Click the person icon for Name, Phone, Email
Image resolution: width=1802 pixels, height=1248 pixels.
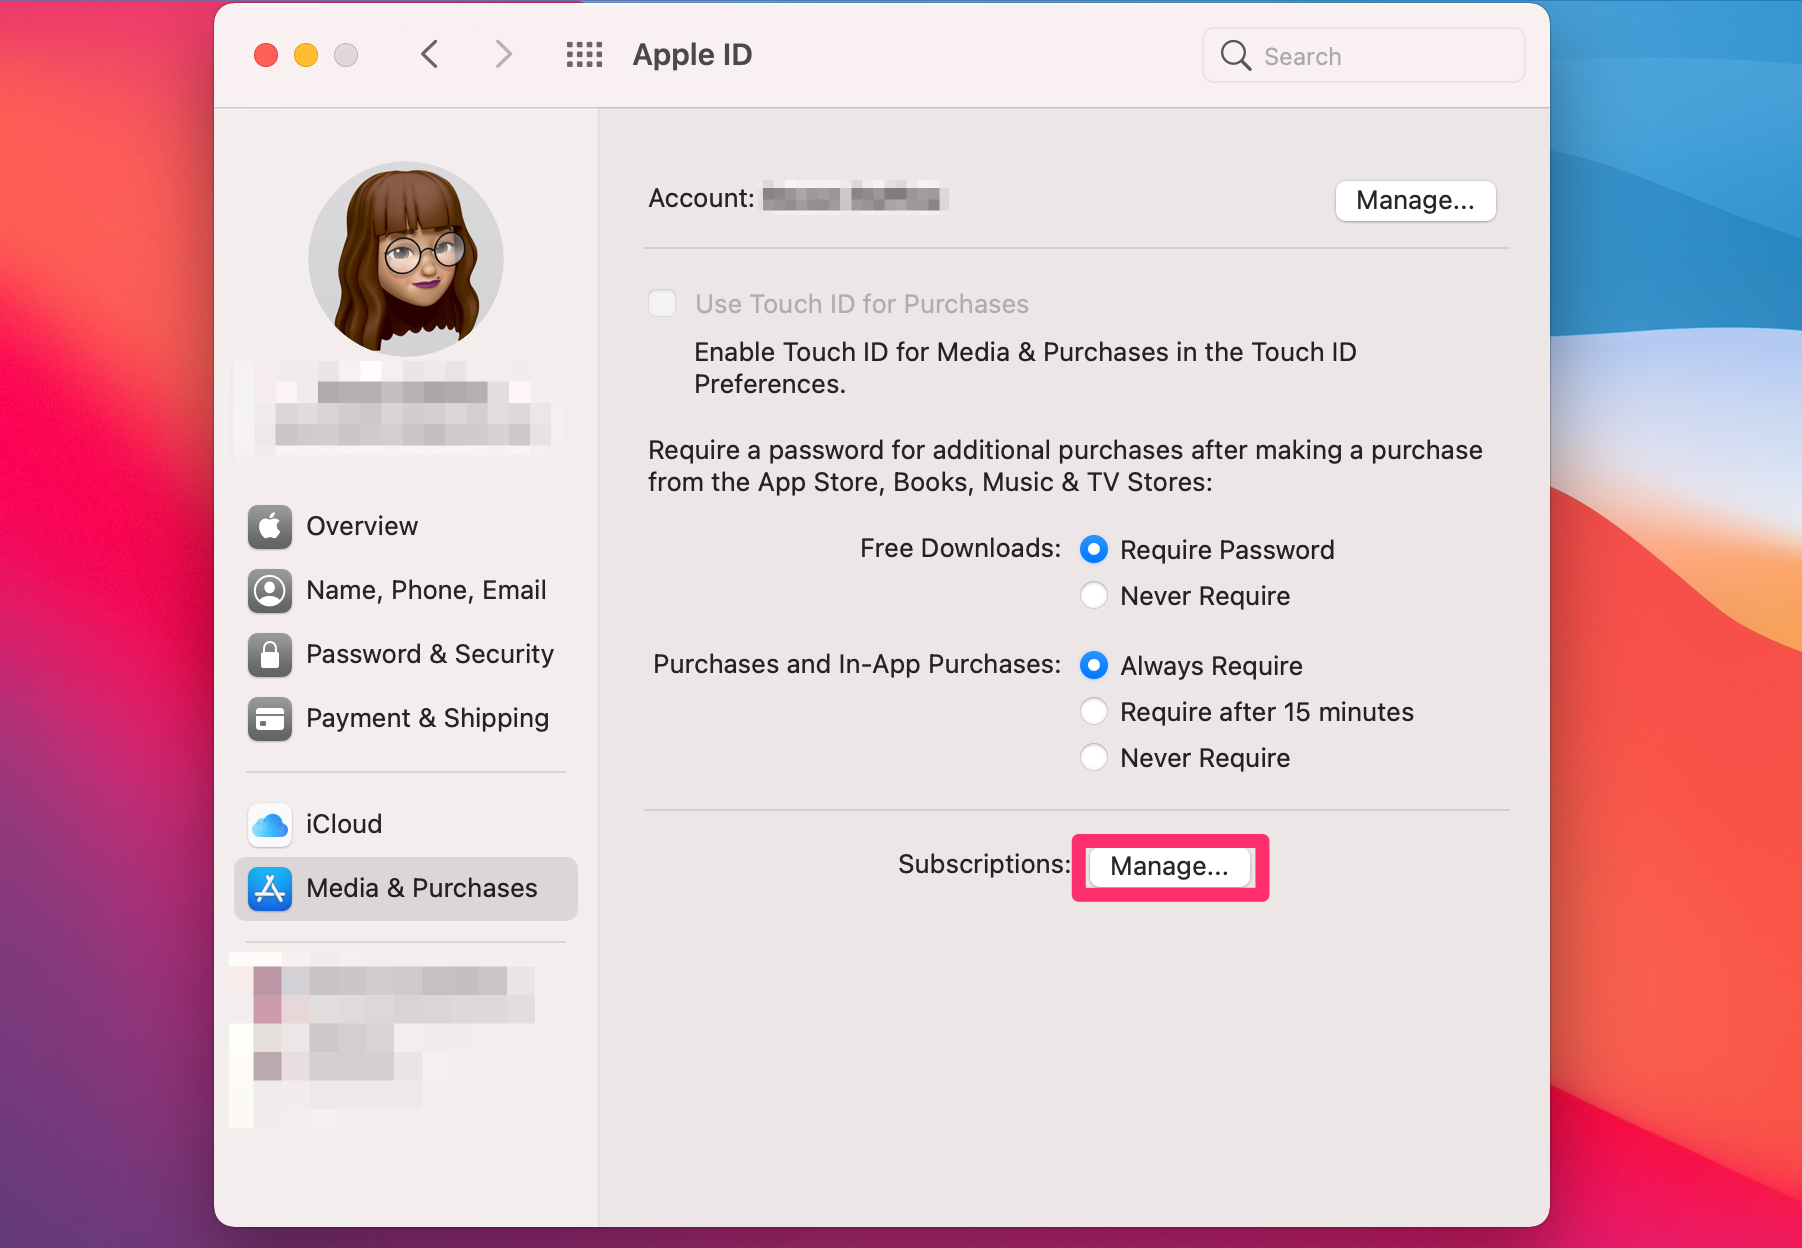pyautogui.click(x=270, y=590)
